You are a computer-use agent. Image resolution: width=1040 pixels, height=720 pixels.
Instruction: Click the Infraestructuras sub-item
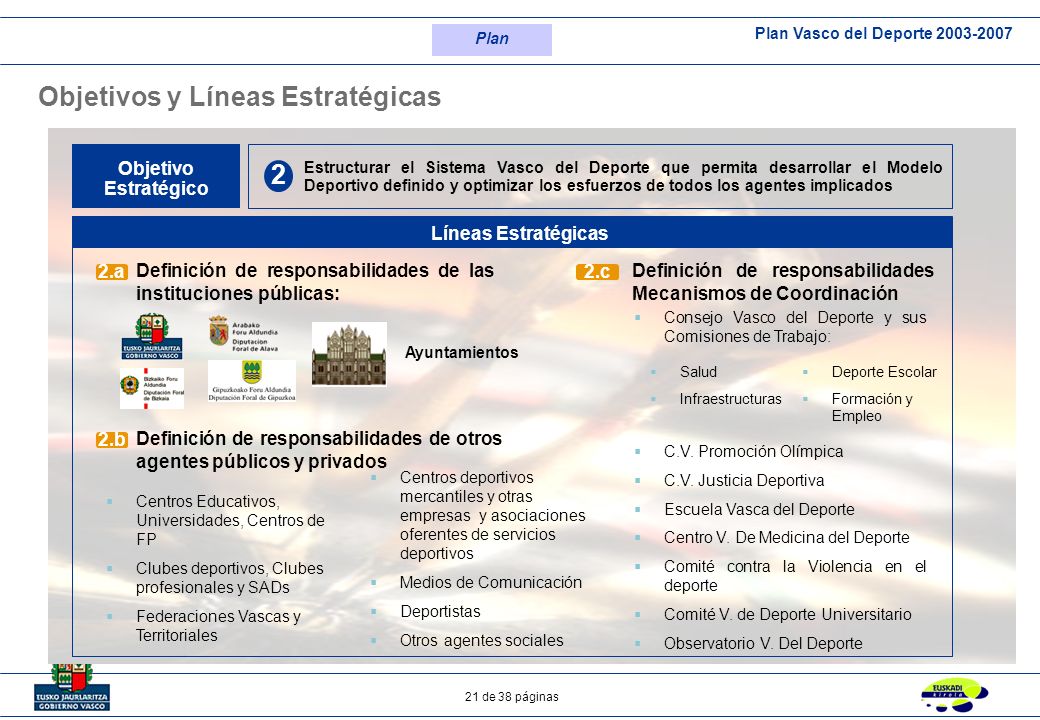[x=730, y=399]
